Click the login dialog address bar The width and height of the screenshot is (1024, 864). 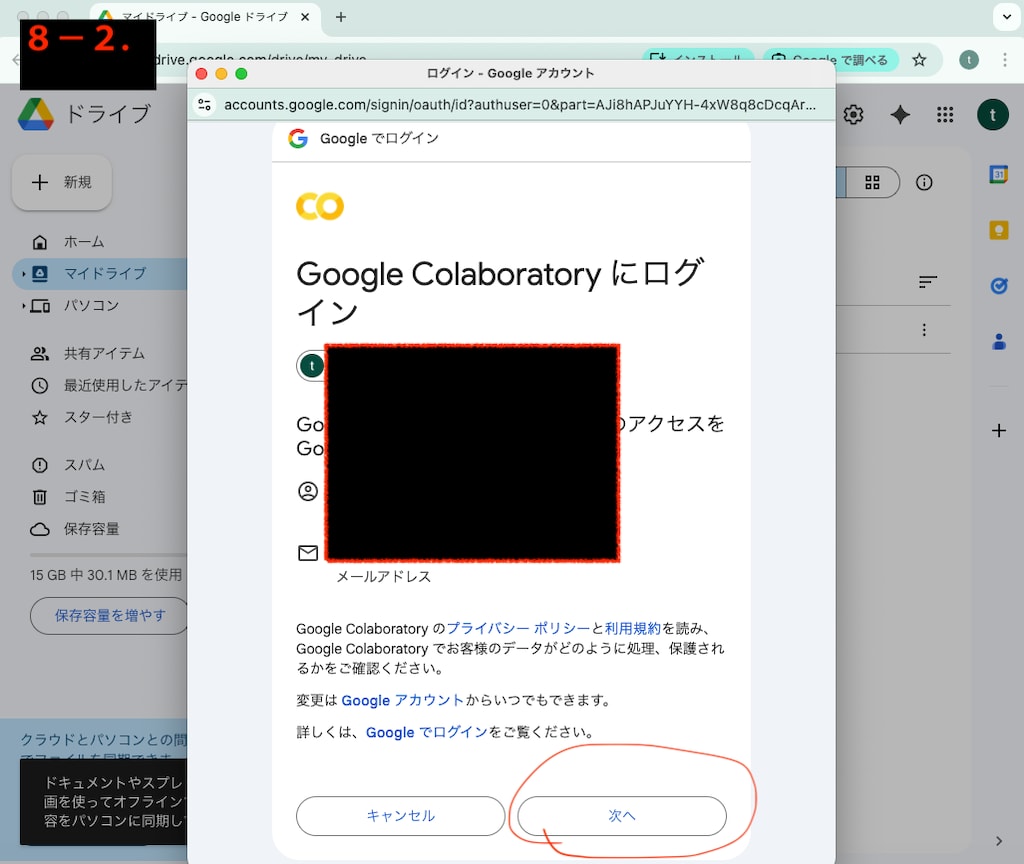click(x=512, y=104)
